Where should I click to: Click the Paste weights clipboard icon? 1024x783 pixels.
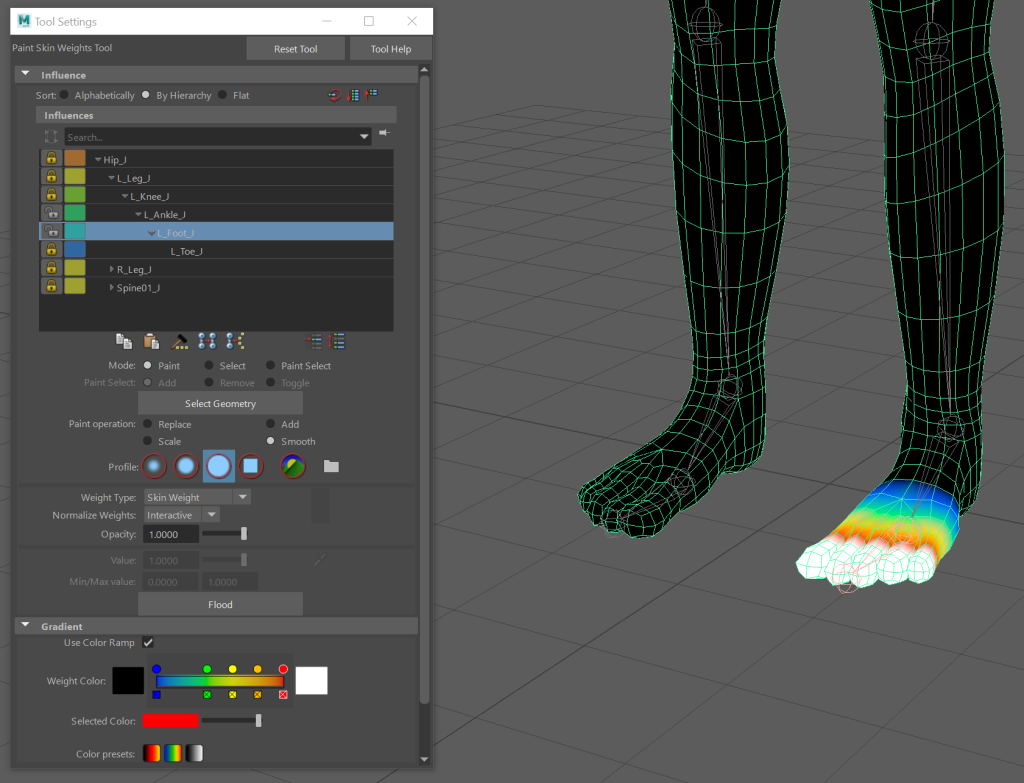click(x=151, y=341)
